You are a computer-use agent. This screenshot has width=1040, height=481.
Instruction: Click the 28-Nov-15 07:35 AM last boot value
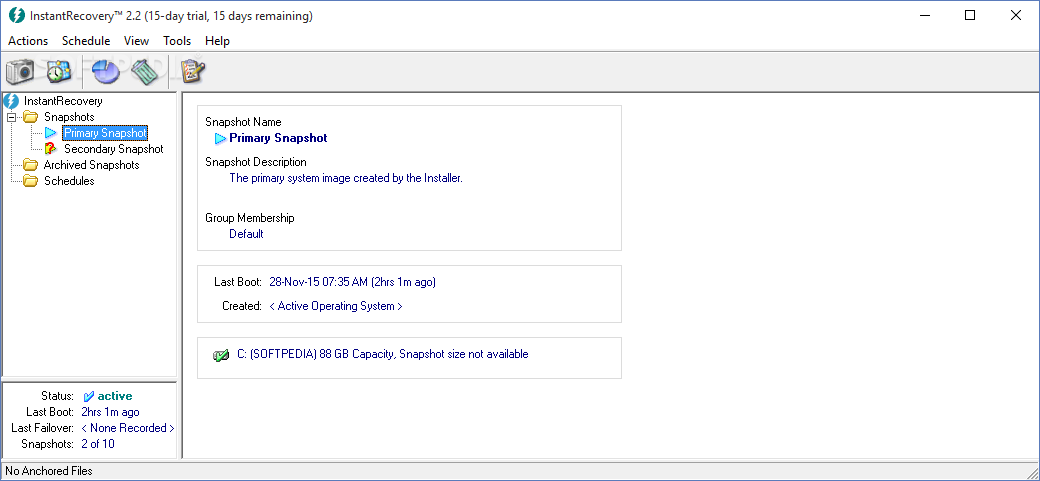tap(352, 282)
